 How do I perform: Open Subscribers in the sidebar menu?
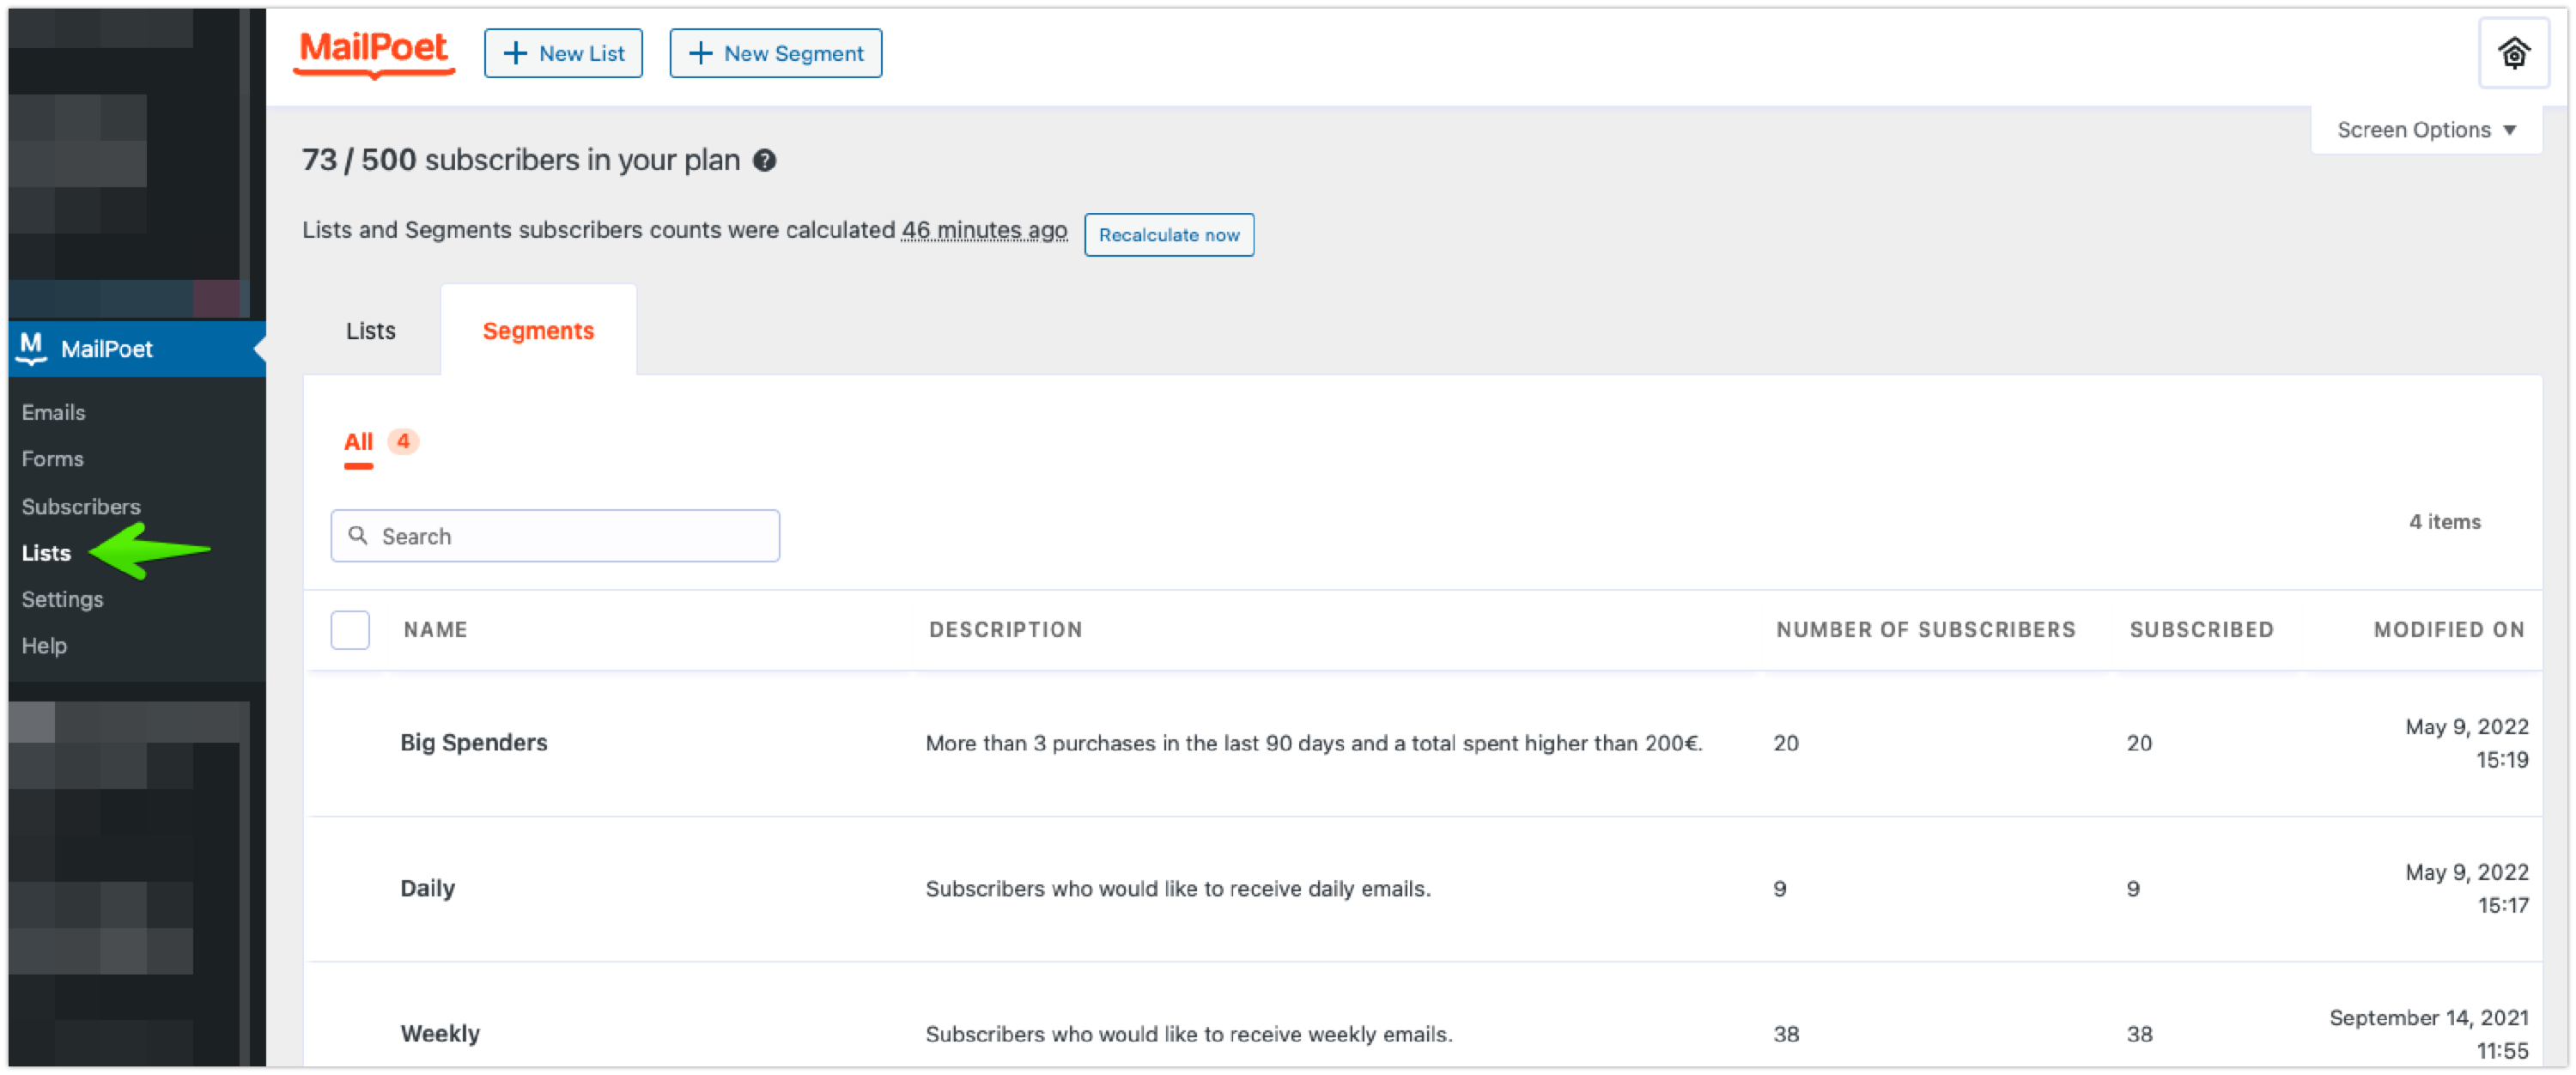tap(81, 506)
